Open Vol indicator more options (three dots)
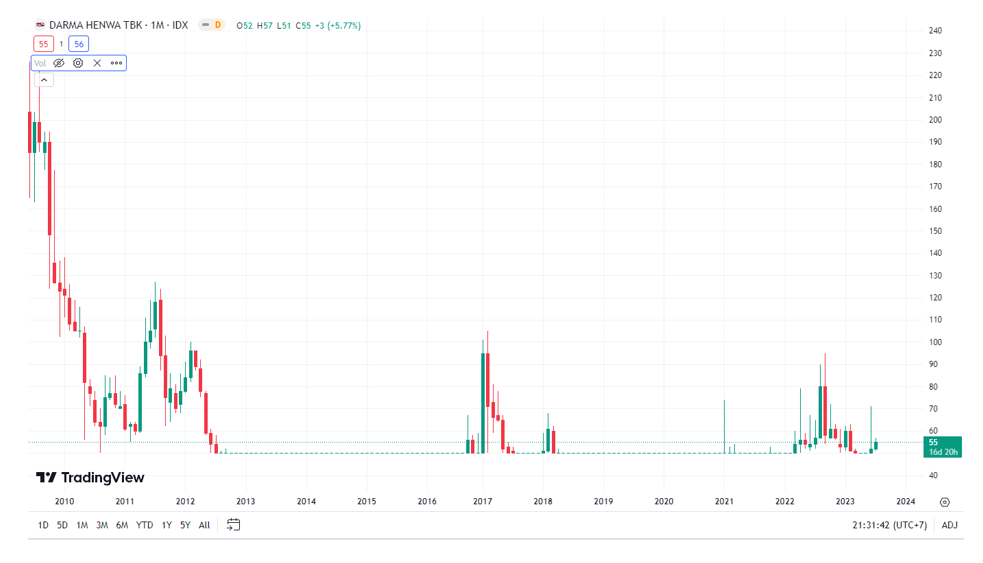This screenshot has width=983, height=563. [116, 63]
